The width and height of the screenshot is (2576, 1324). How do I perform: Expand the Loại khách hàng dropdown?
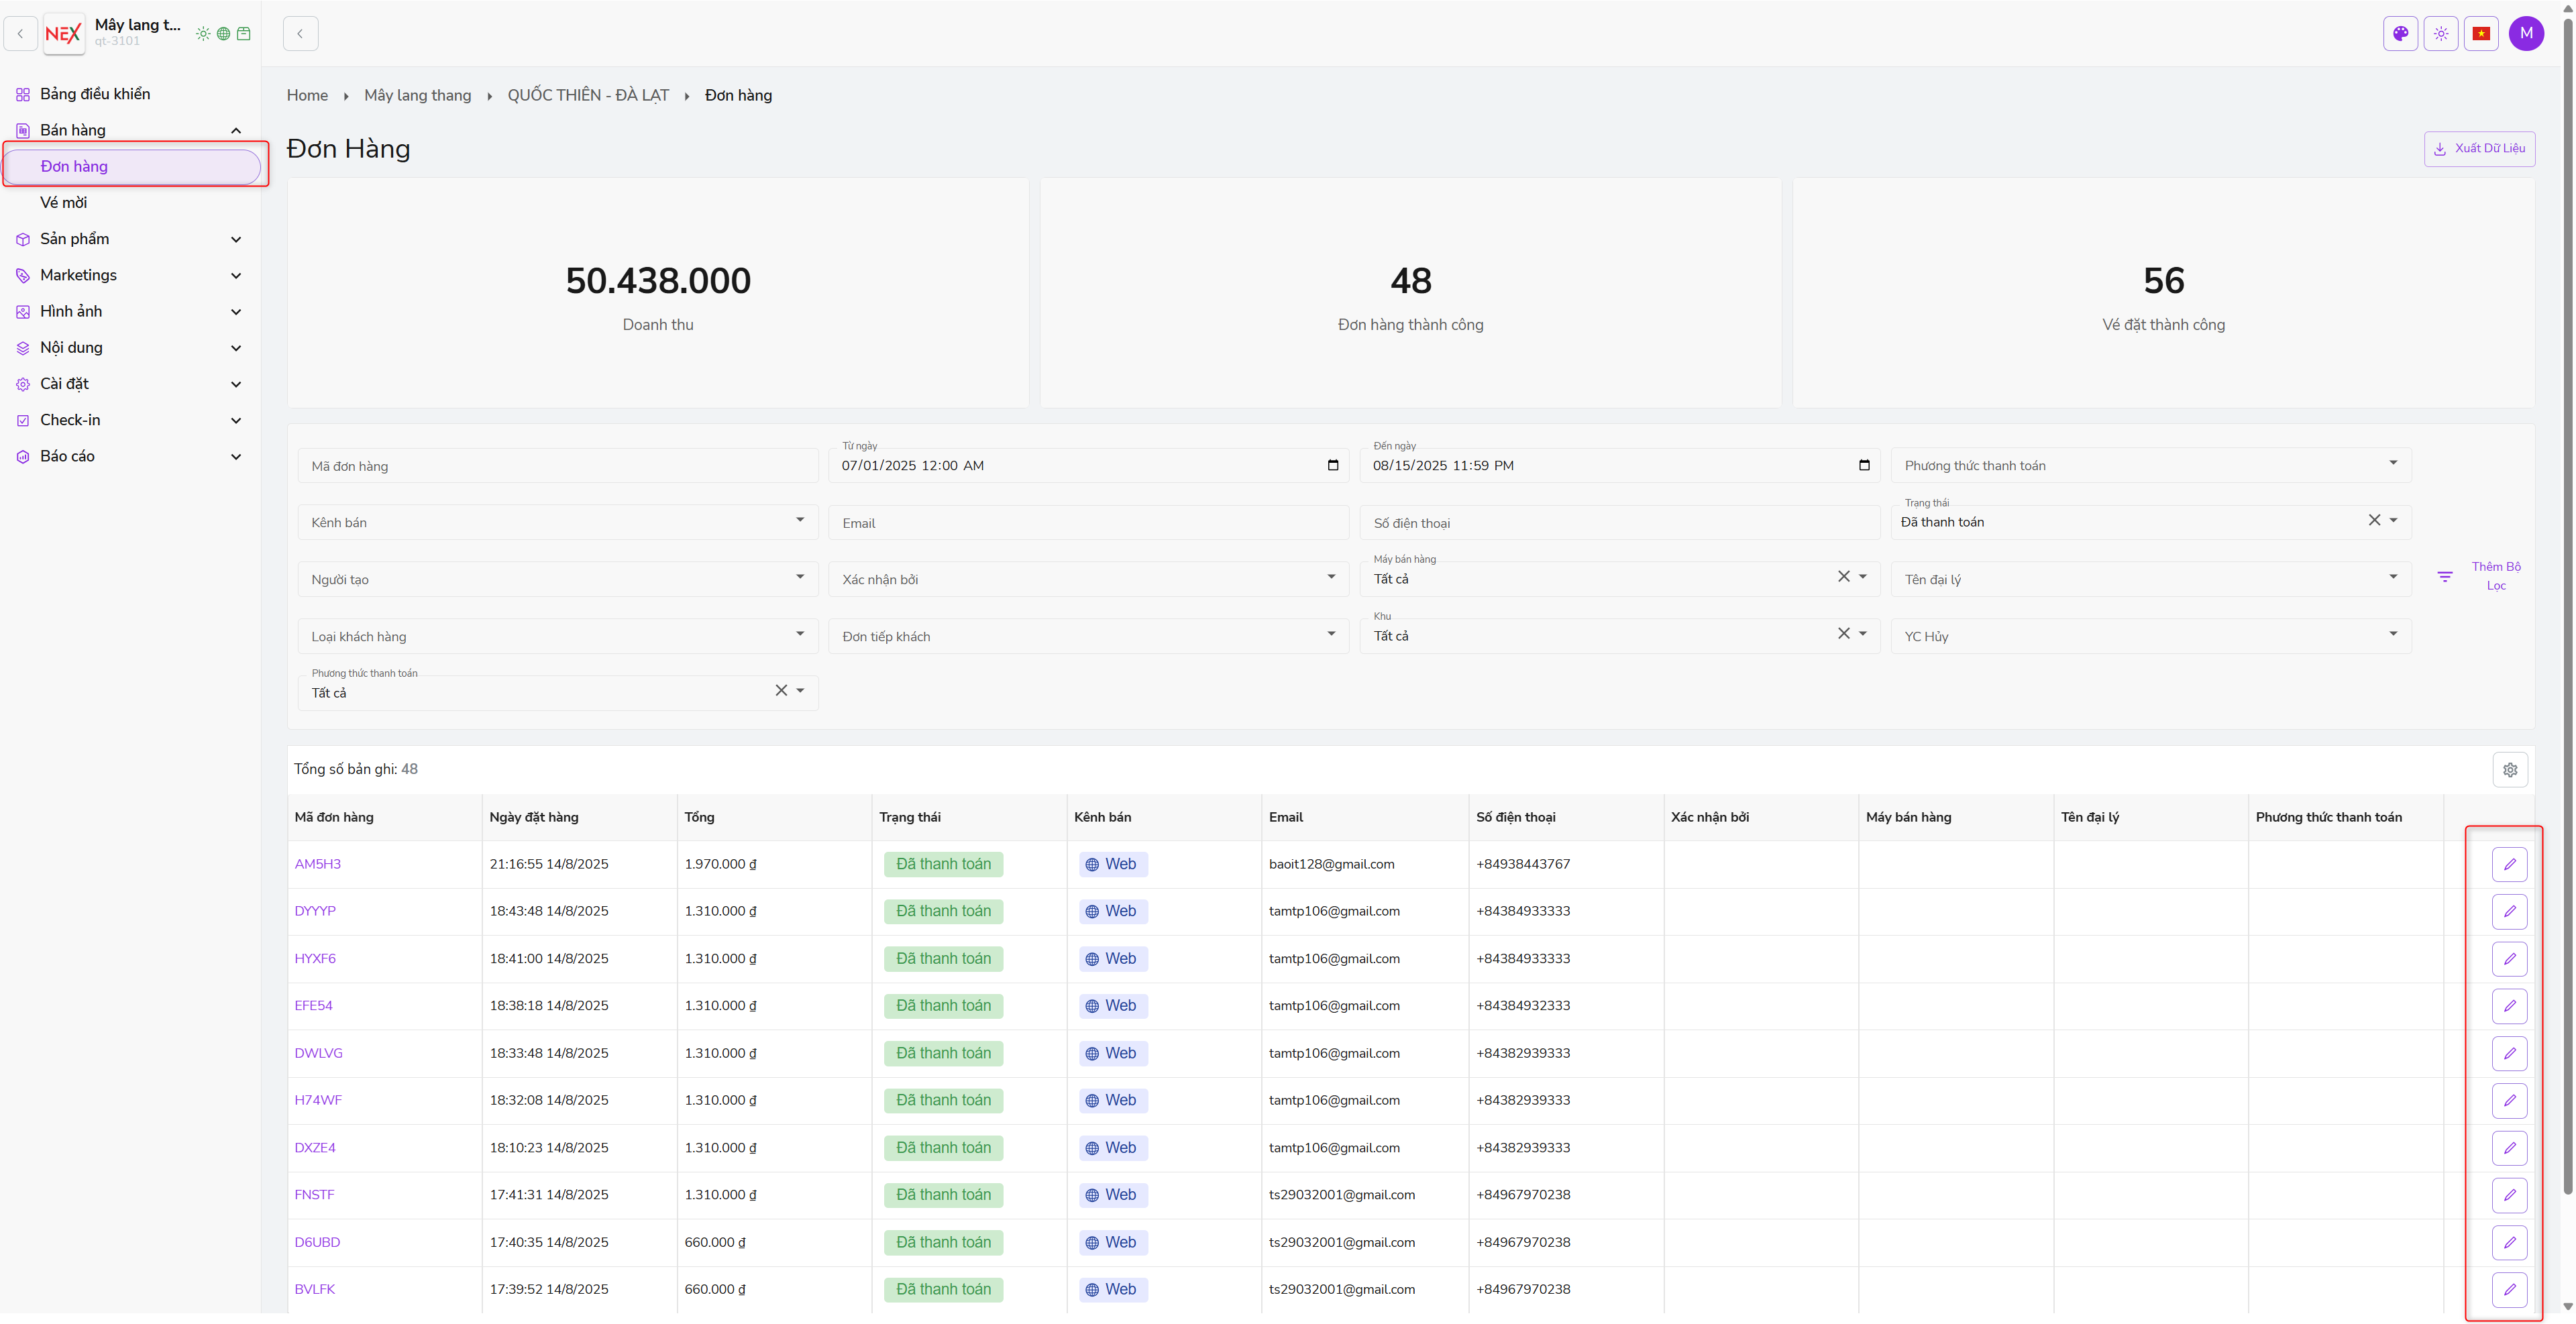(x=557, y=636)
